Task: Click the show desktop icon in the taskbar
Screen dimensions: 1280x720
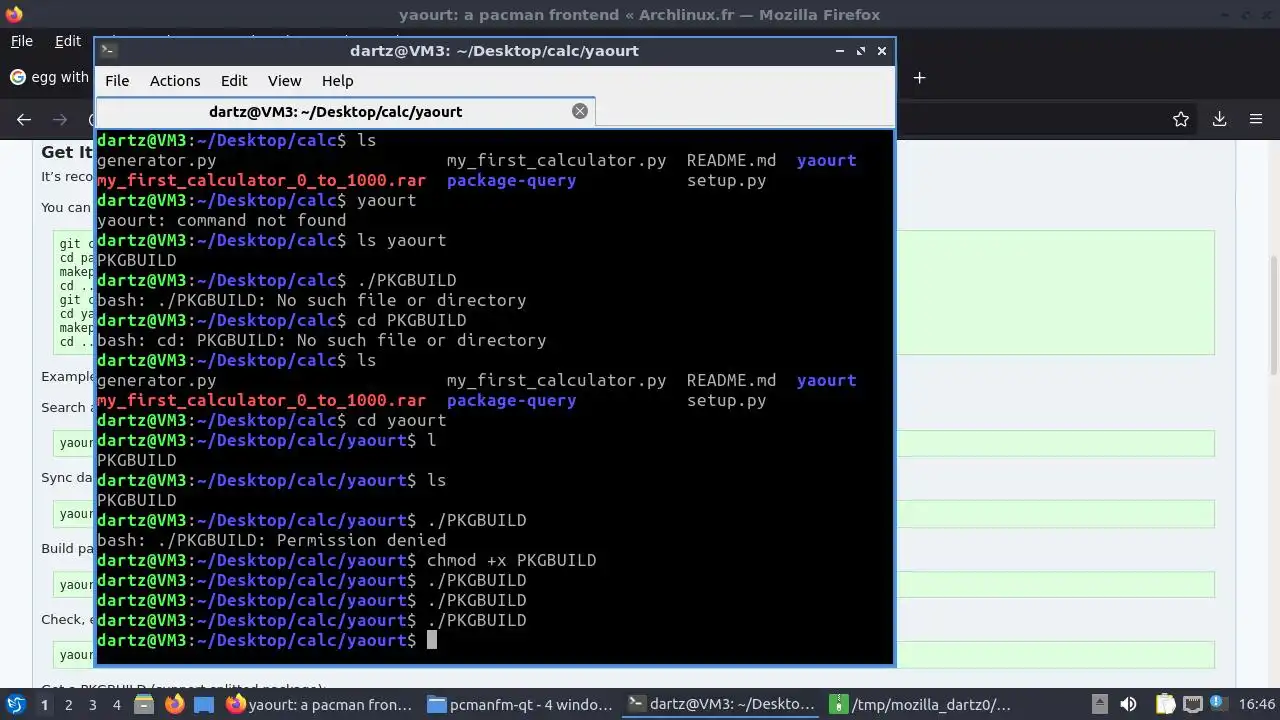Action: tap(204, 704)
